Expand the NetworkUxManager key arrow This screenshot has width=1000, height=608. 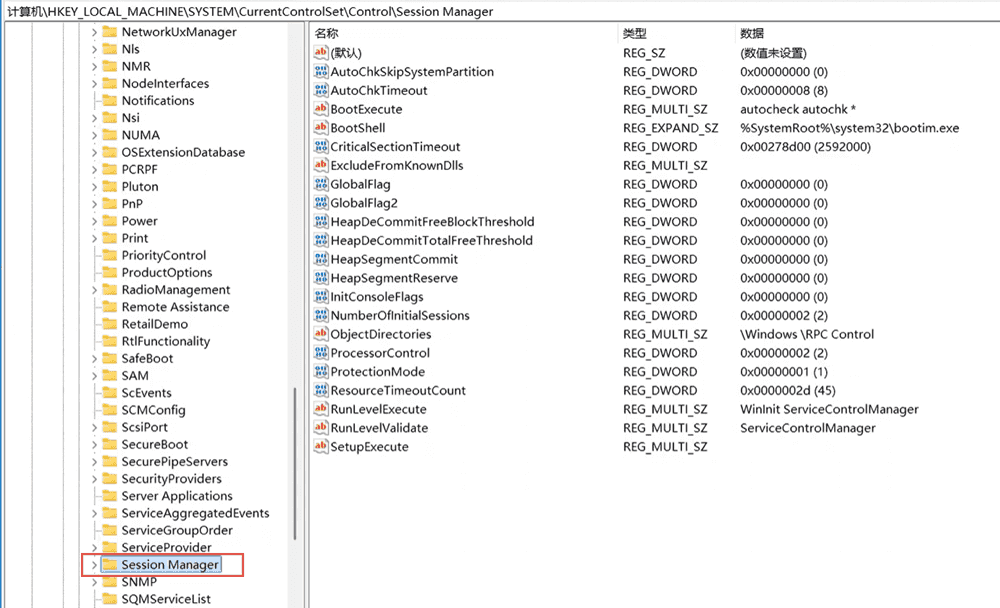pos(94,32)
